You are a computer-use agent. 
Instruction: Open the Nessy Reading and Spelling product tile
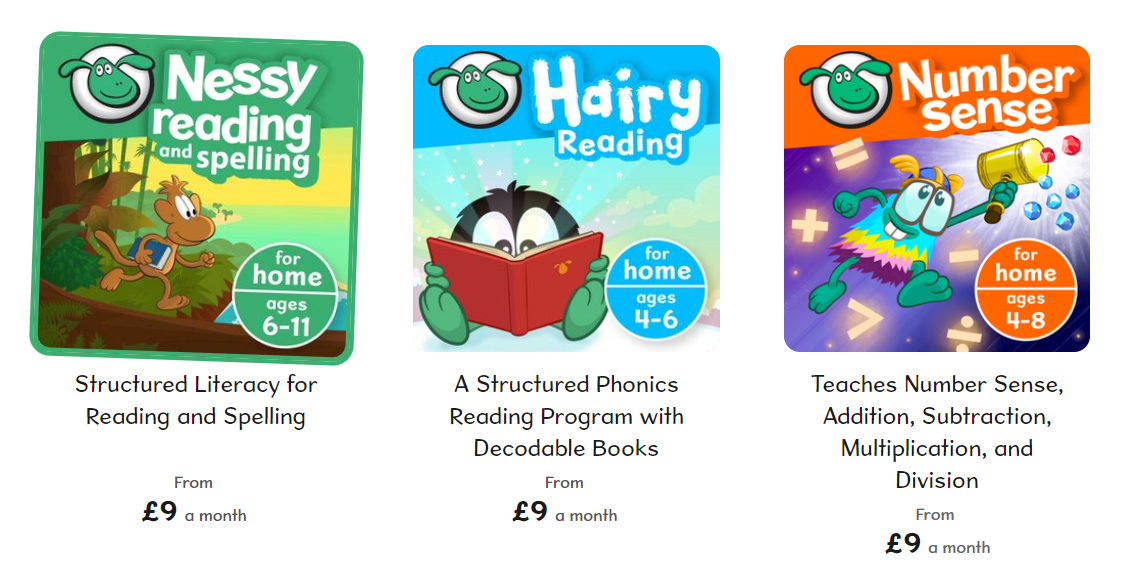196,198
